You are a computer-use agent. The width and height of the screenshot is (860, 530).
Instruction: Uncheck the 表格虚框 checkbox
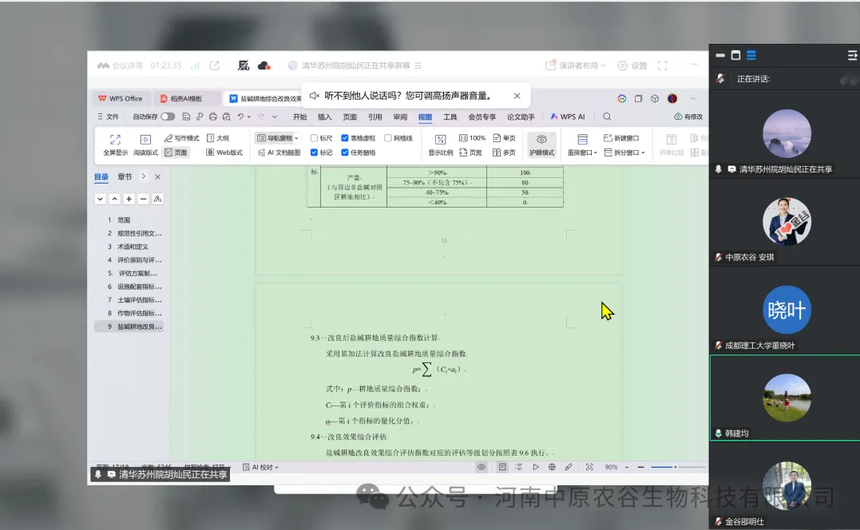(345, 138)
